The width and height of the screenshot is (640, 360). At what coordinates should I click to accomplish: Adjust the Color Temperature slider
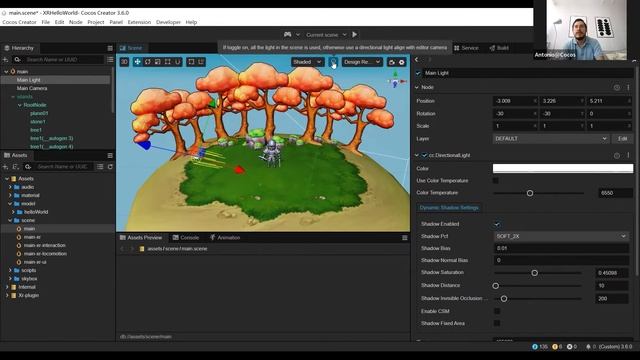click(x=538, y=193)
